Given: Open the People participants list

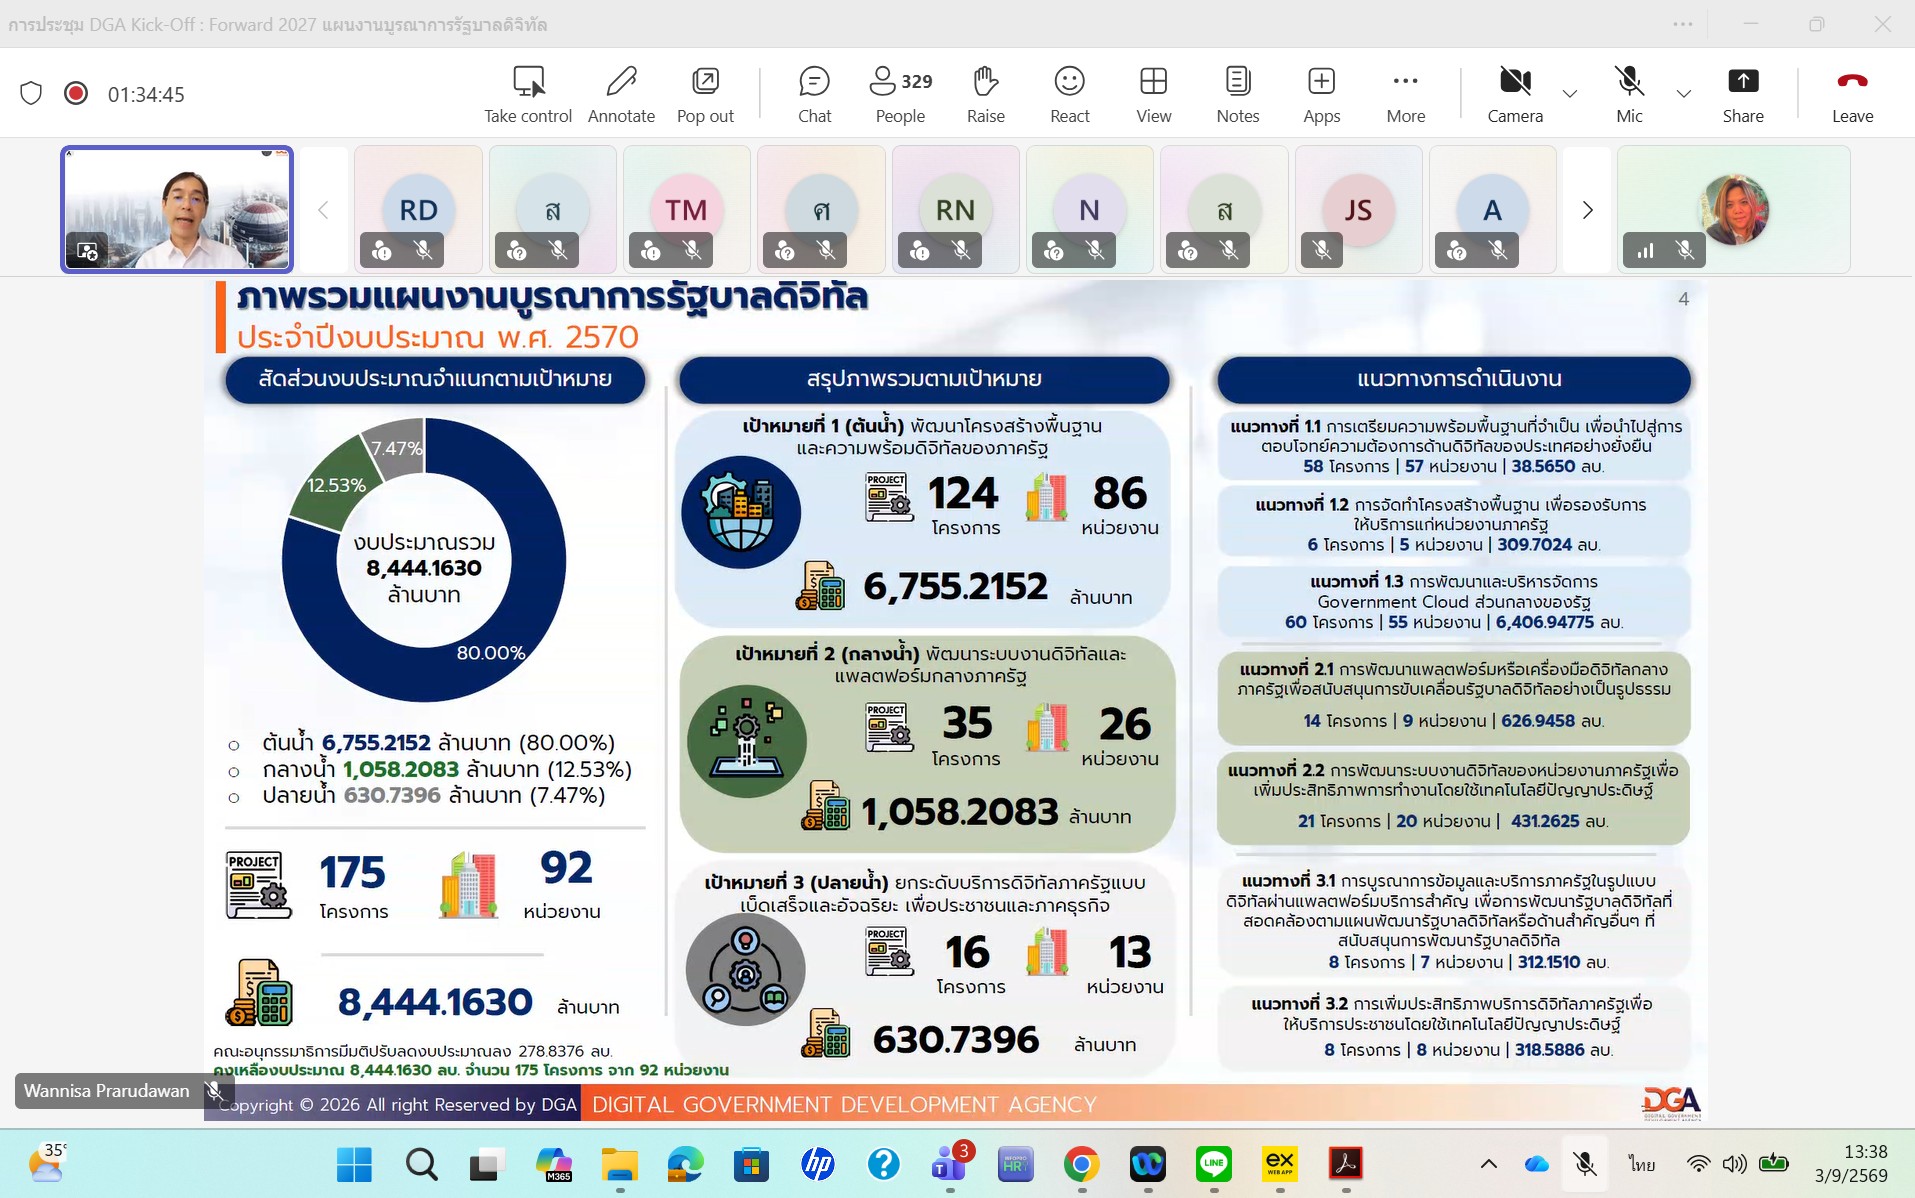Looking at the screenshot, I should pos(901,94).
